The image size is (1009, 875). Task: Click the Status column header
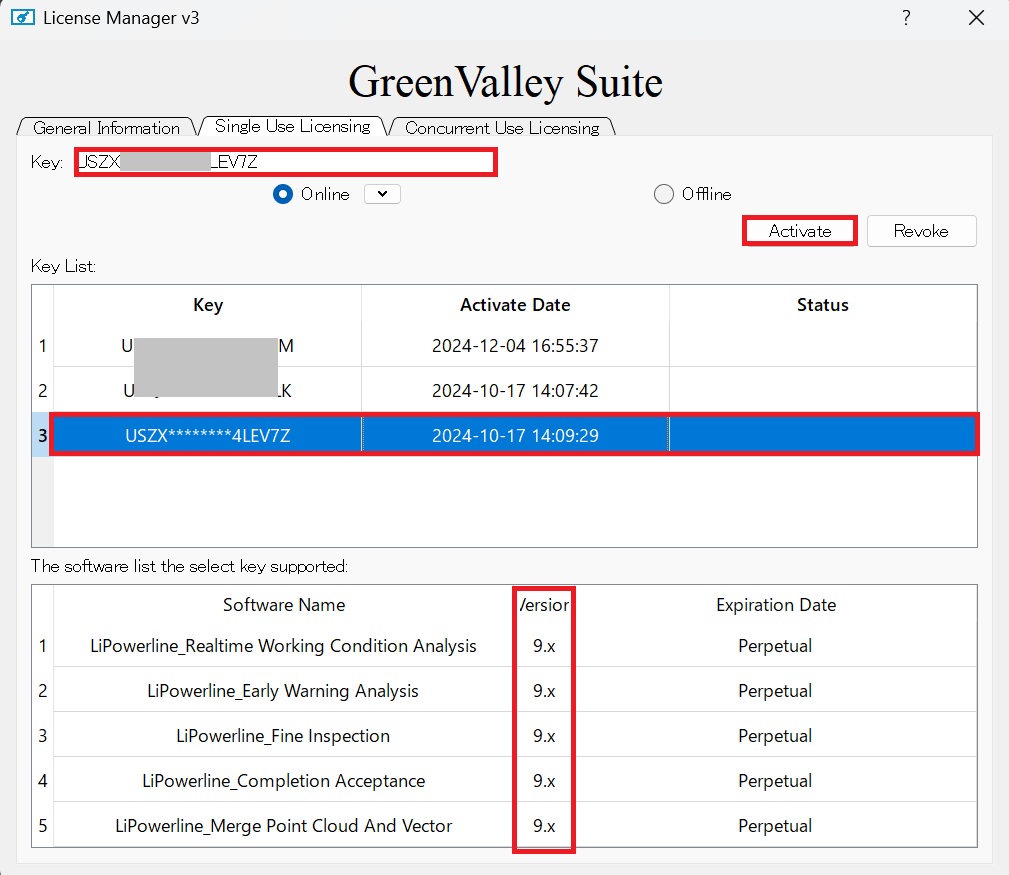tap(822, 305)
